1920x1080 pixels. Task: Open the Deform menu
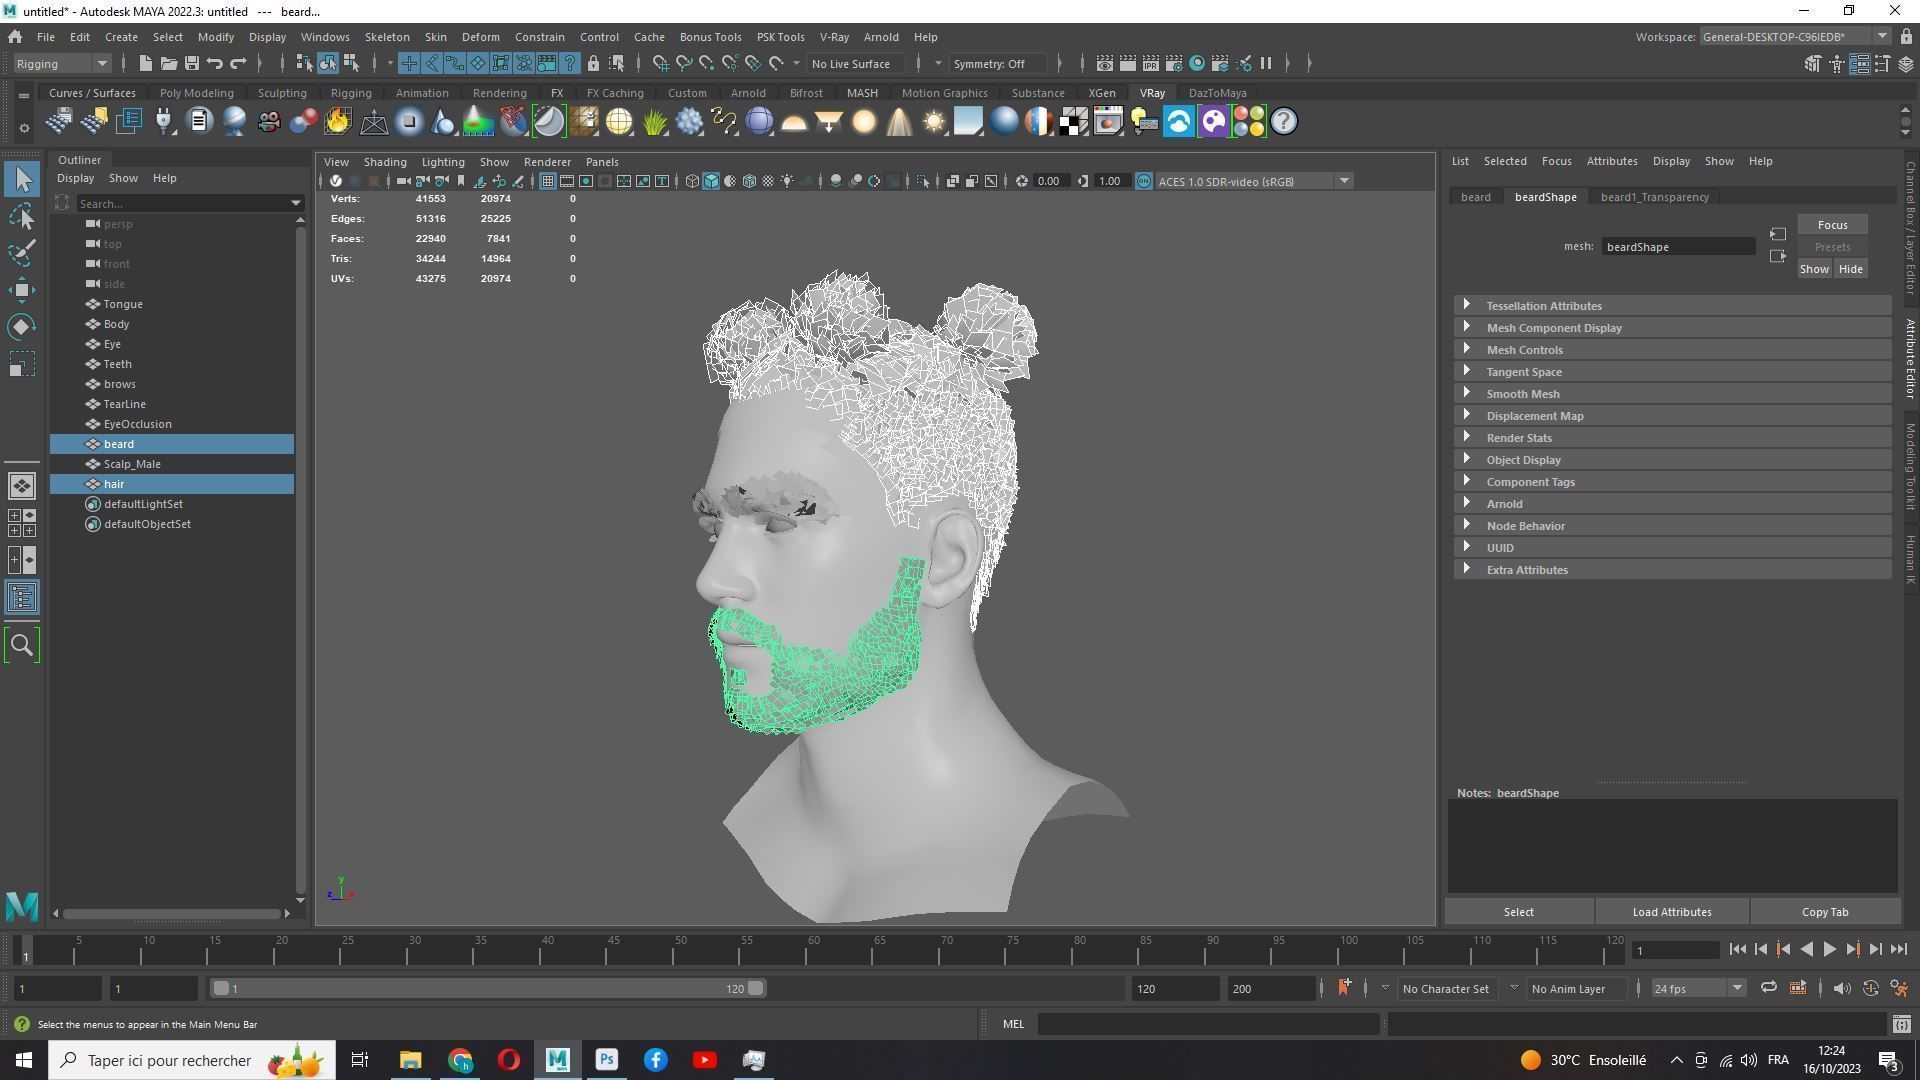tap(480, 37)
